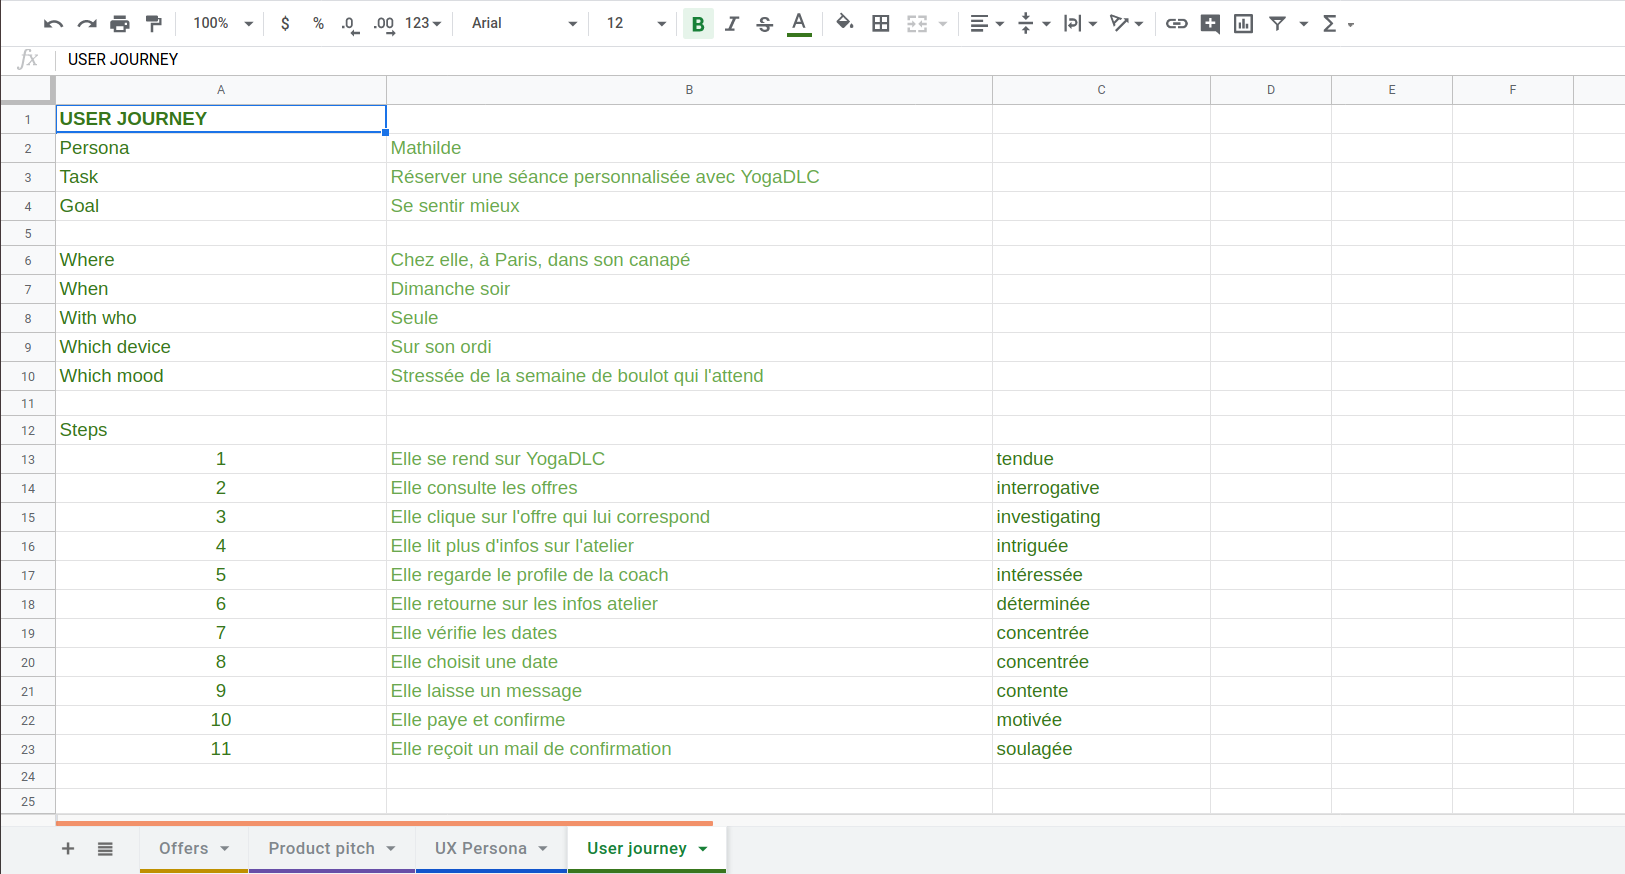Select cell 'USER JOURNEY'
Viewport: 1625px width, 874px height.
click(x=221, y=119)
